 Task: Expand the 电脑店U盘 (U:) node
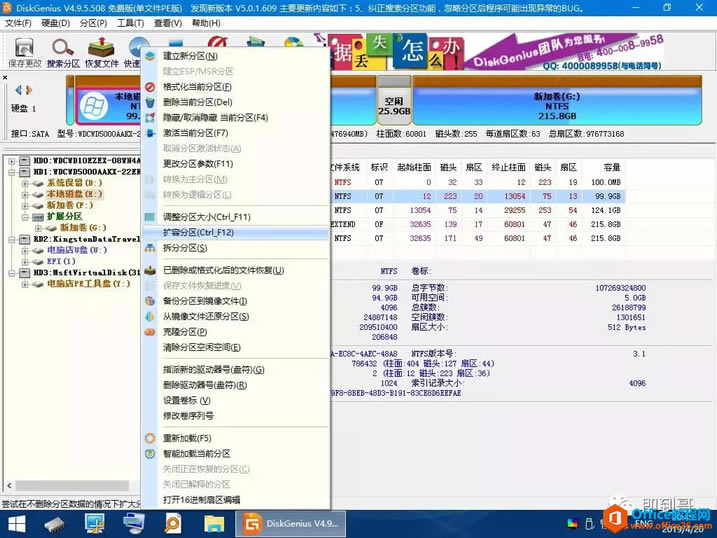tap(25, 250)
